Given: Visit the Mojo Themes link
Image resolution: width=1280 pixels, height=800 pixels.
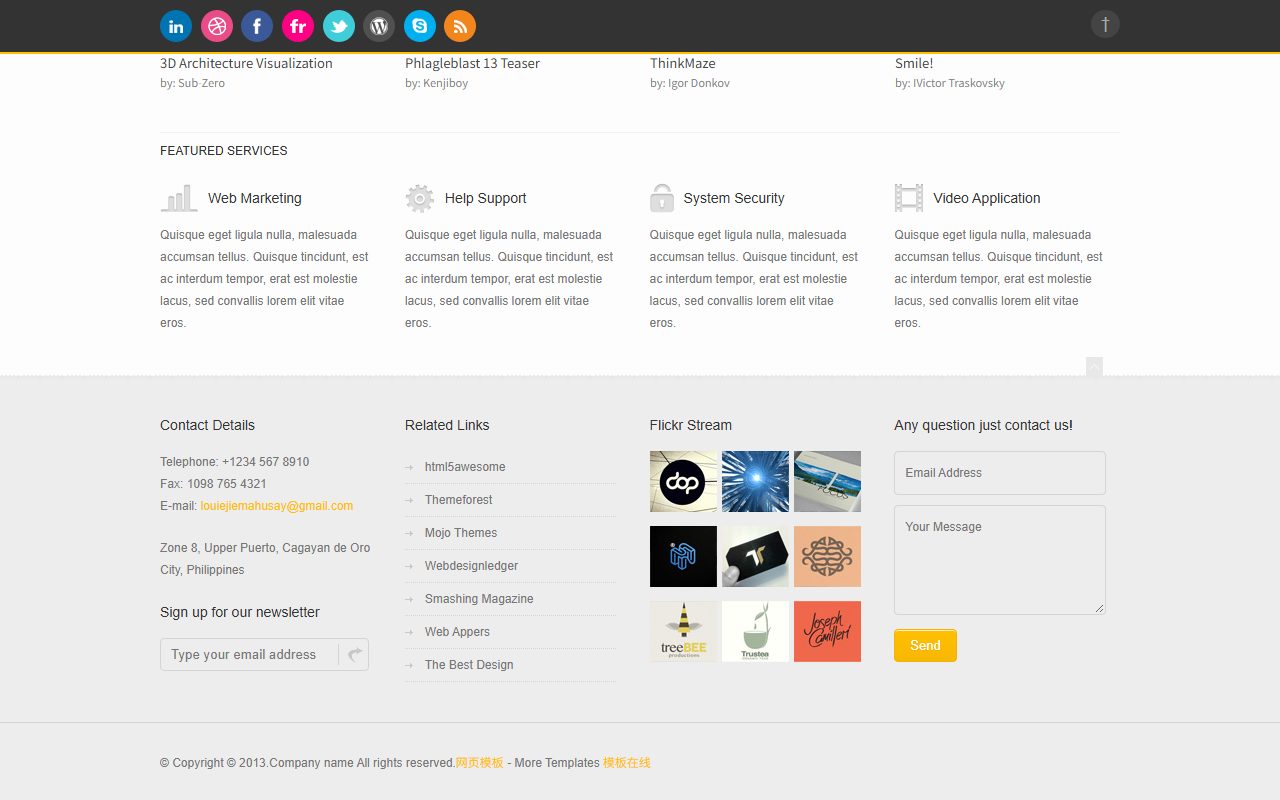Looking at the screenshot, I should tap(461, 533).
